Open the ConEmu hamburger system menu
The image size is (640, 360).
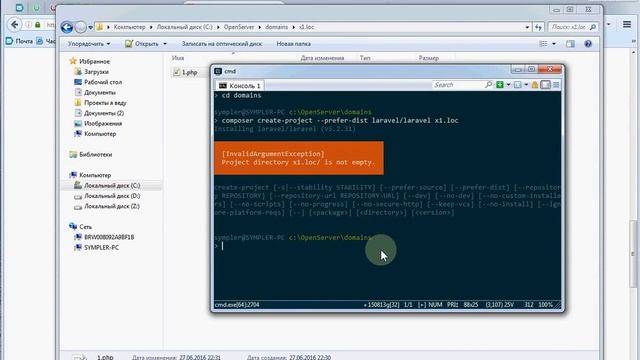coord(556,85)
